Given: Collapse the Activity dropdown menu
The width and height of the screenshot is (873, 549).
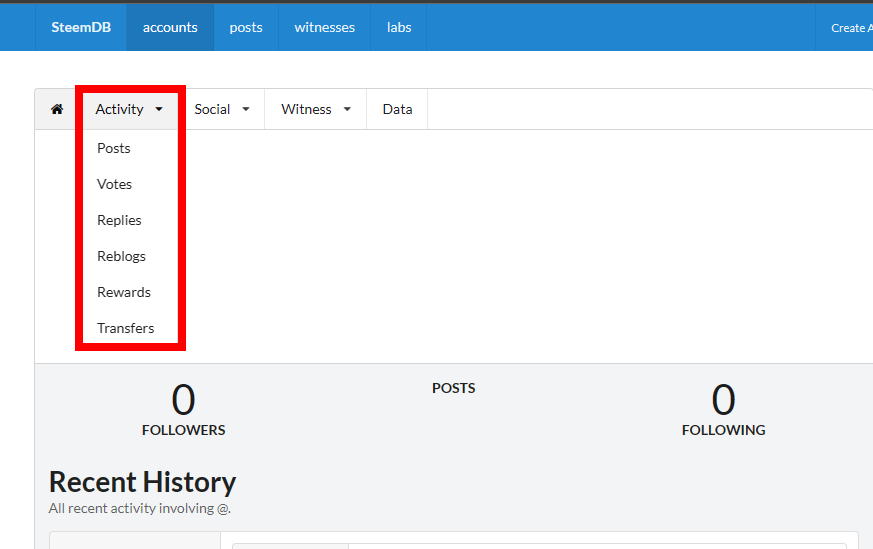Looking at the screenshot, I should 129,109.
